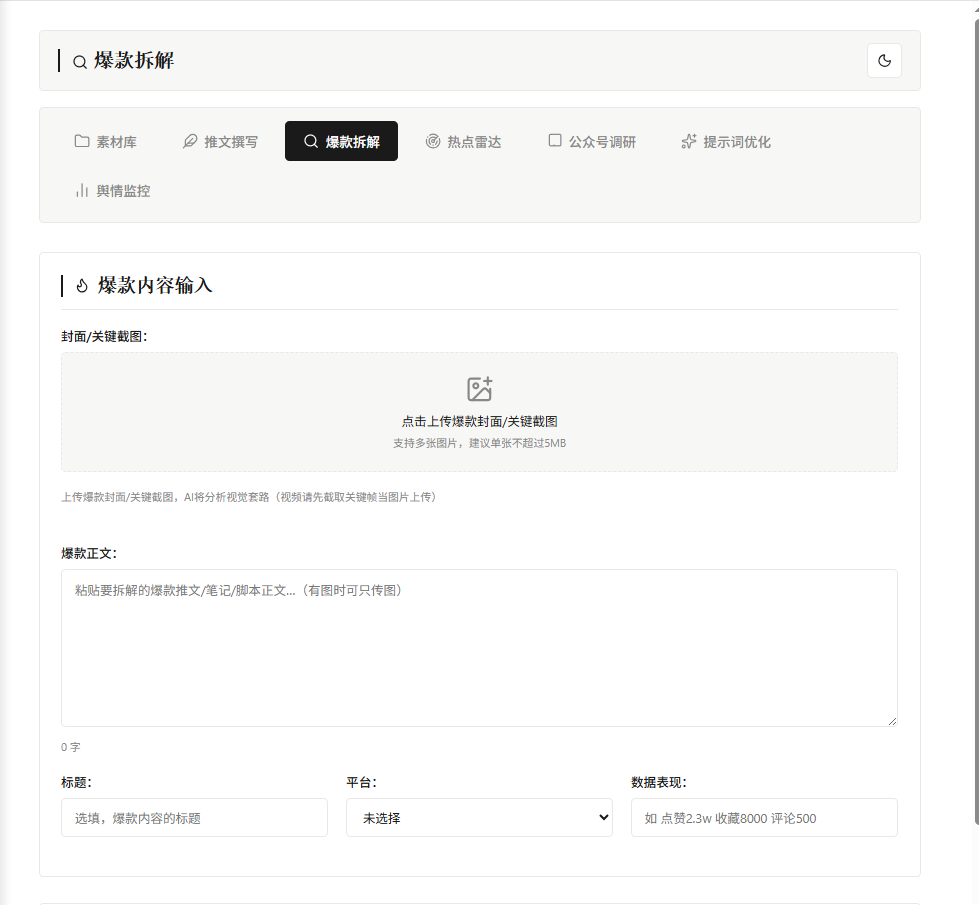Click the 点击上传爆款封面/关键截图 text
Image resolution: width=979 pixels, height=905 pixels.
480,422
